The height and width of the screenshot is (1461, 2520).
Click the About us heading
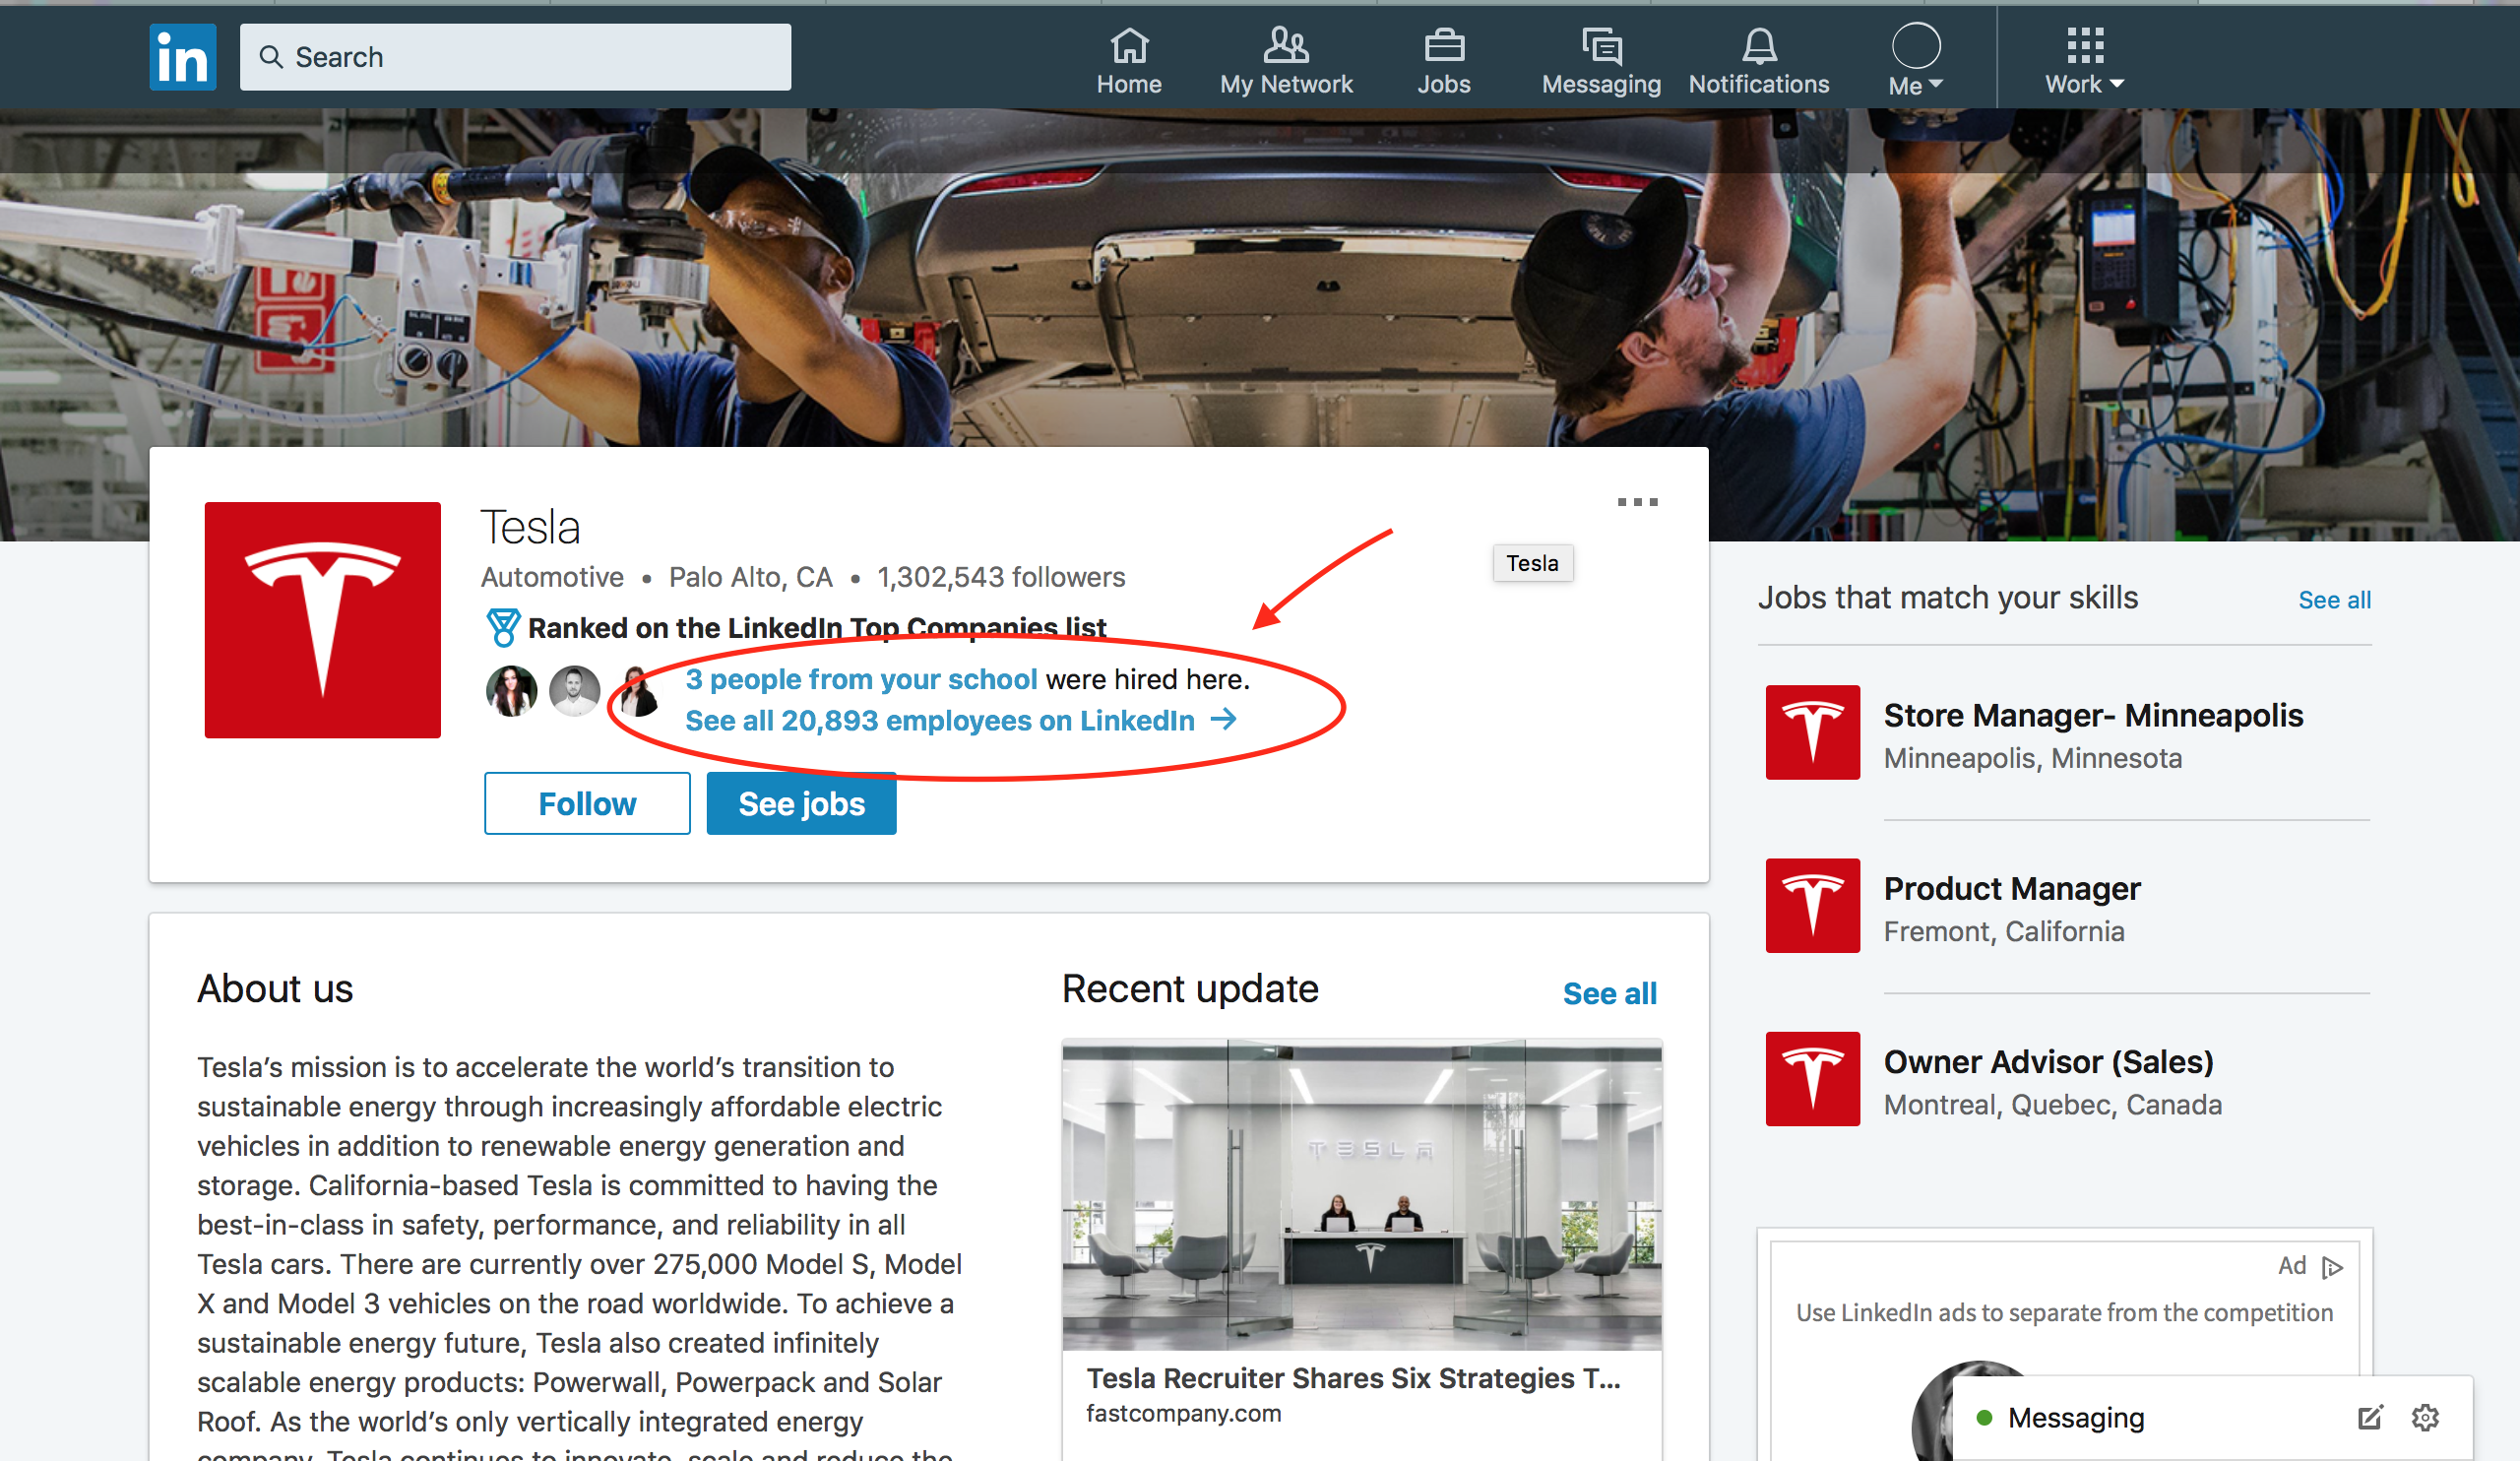(x=275, y=988)
